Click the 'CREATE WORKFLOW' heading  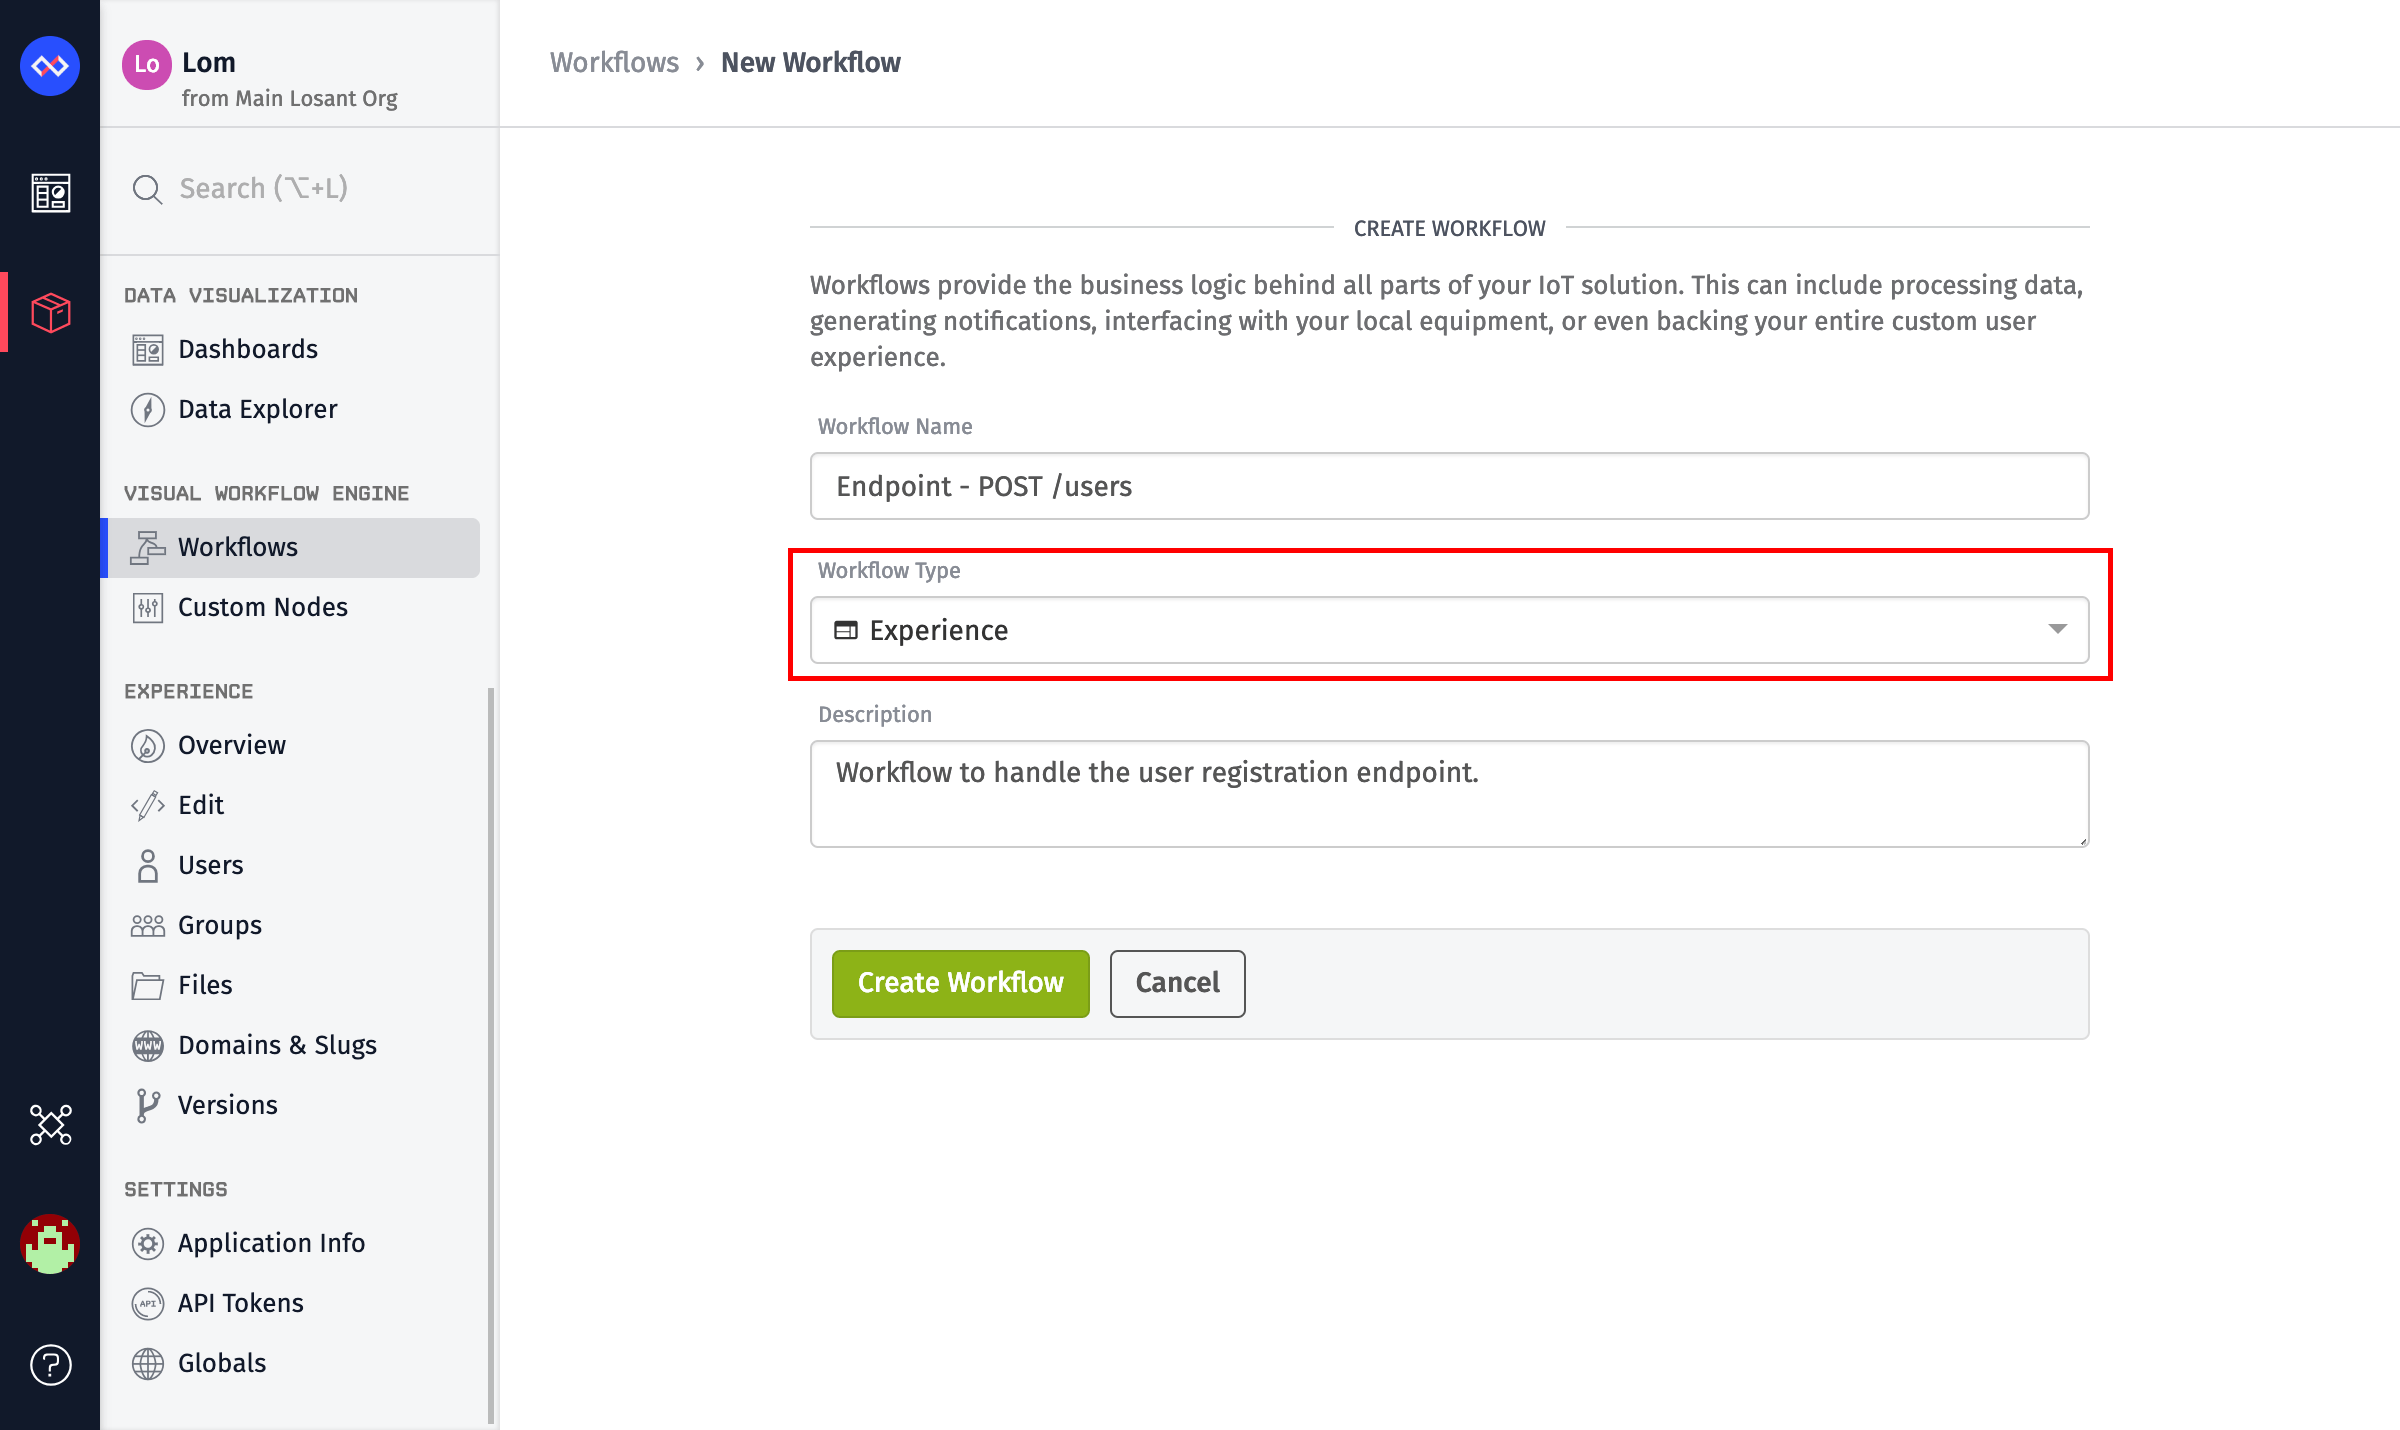[1449, 229]
